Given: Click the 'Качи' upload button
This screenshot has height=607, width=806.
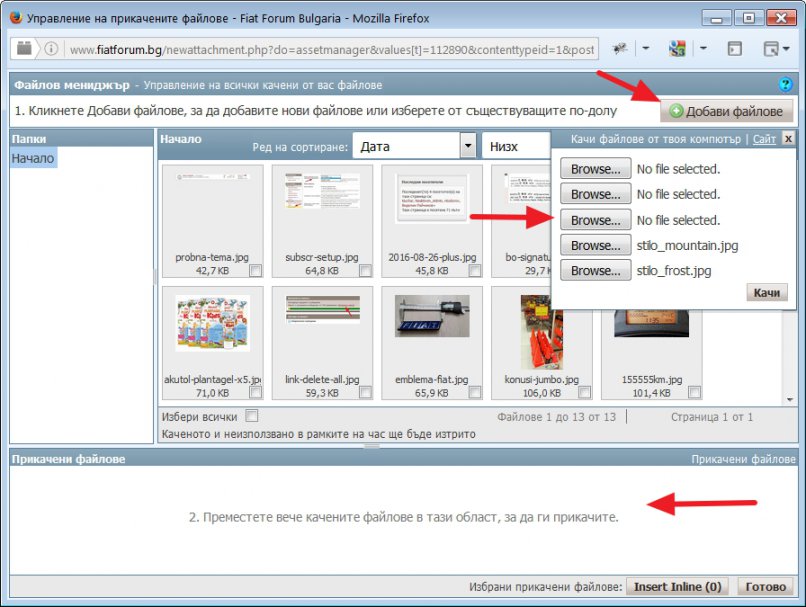Looking at the screenshot, I should pyautogui.click(x=766, y=292).
